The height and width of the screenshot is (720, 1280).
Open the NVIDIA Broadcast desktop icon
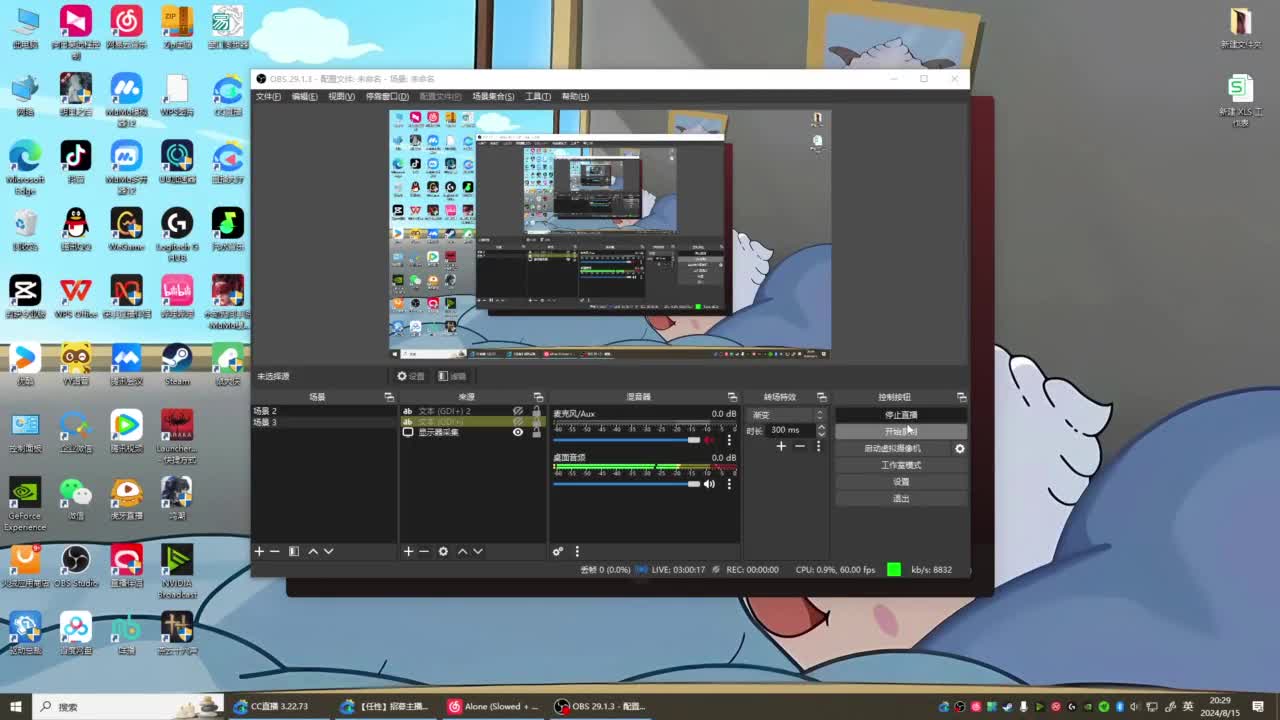pyautogui.click(x=177, y=572)
